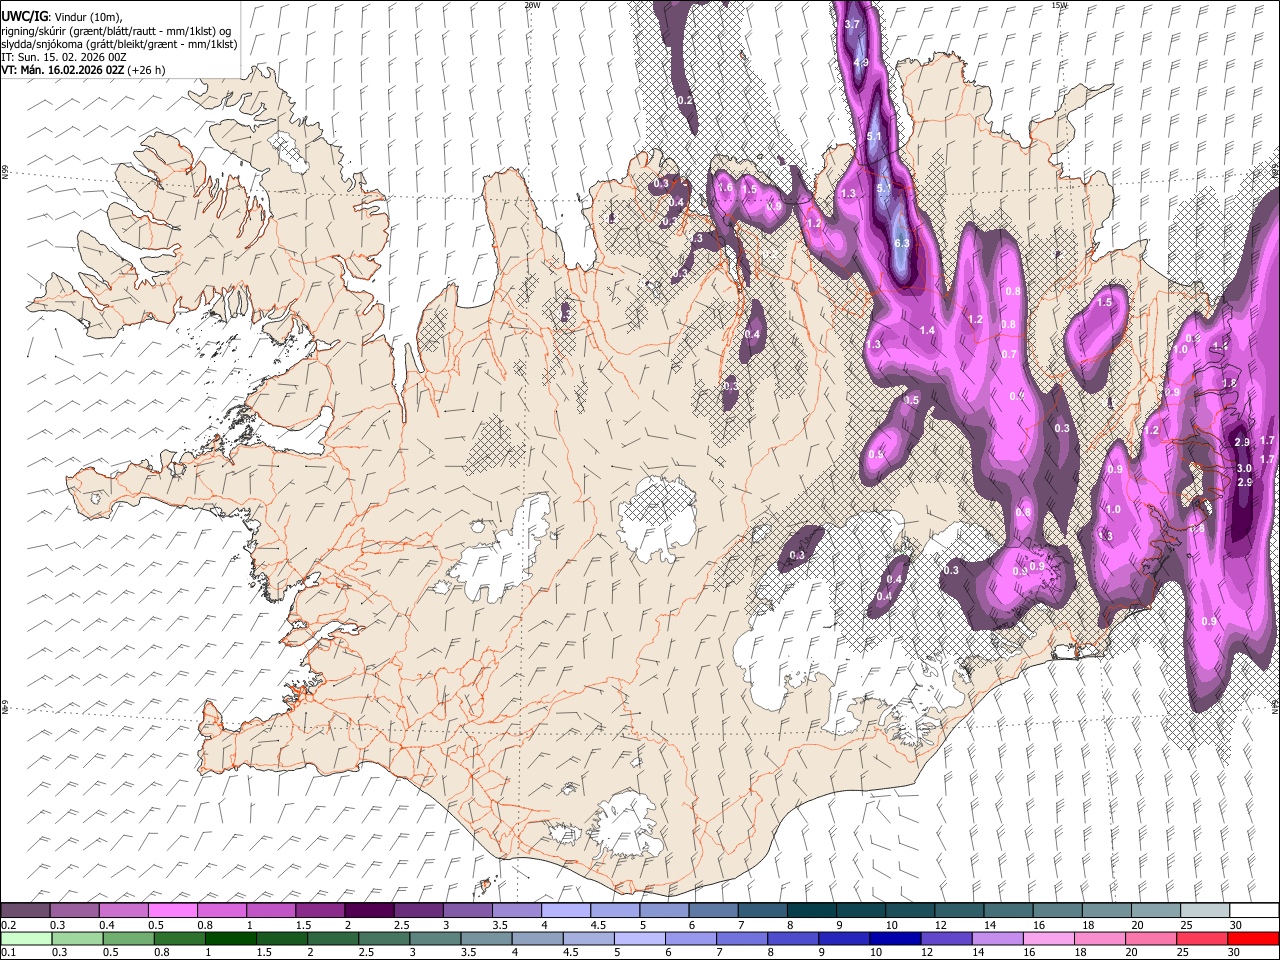Click the 3.7 precipitation value on map
Image resolution: width=1280 pixels, height=960 pixels.
pos(852,24)
